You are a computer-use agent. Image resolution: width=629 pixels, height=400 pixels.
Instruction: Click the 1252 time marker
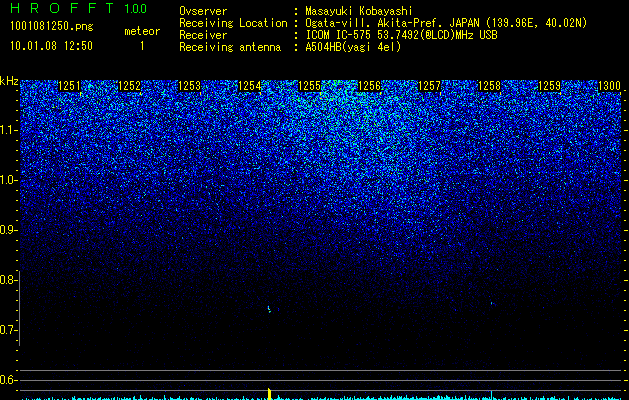129,86
